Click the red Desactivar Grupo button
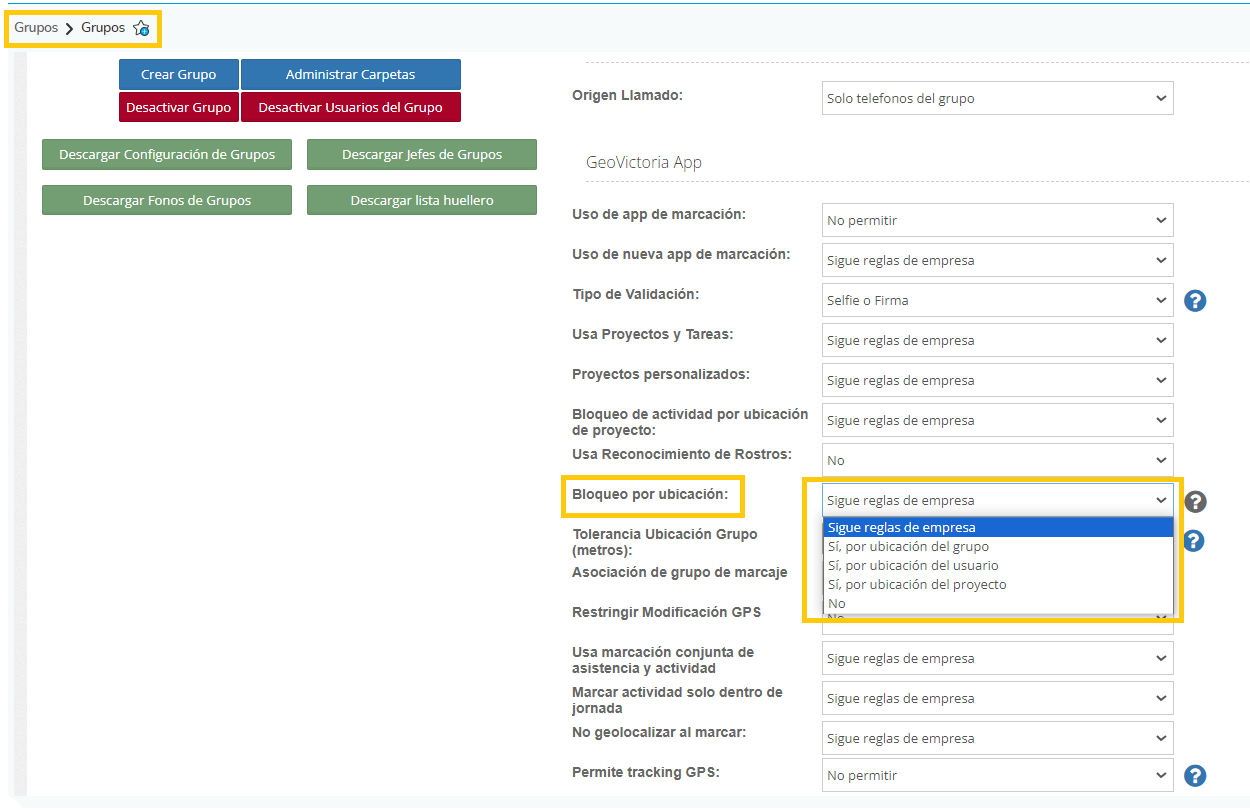1250x810 pixels. tap(178, 108)
